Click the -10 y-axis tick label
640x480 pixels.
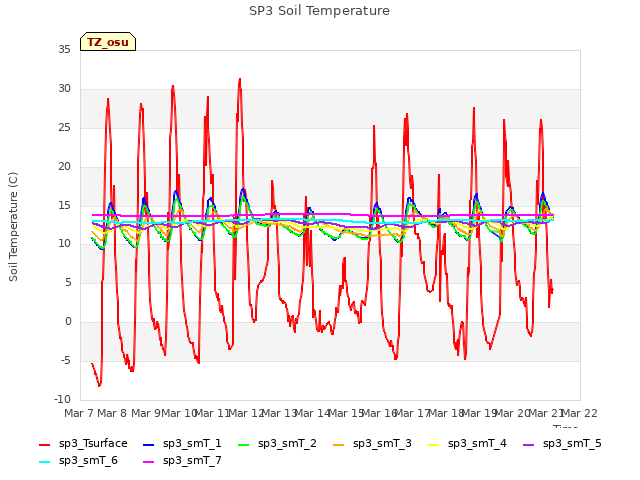[63, 399]
